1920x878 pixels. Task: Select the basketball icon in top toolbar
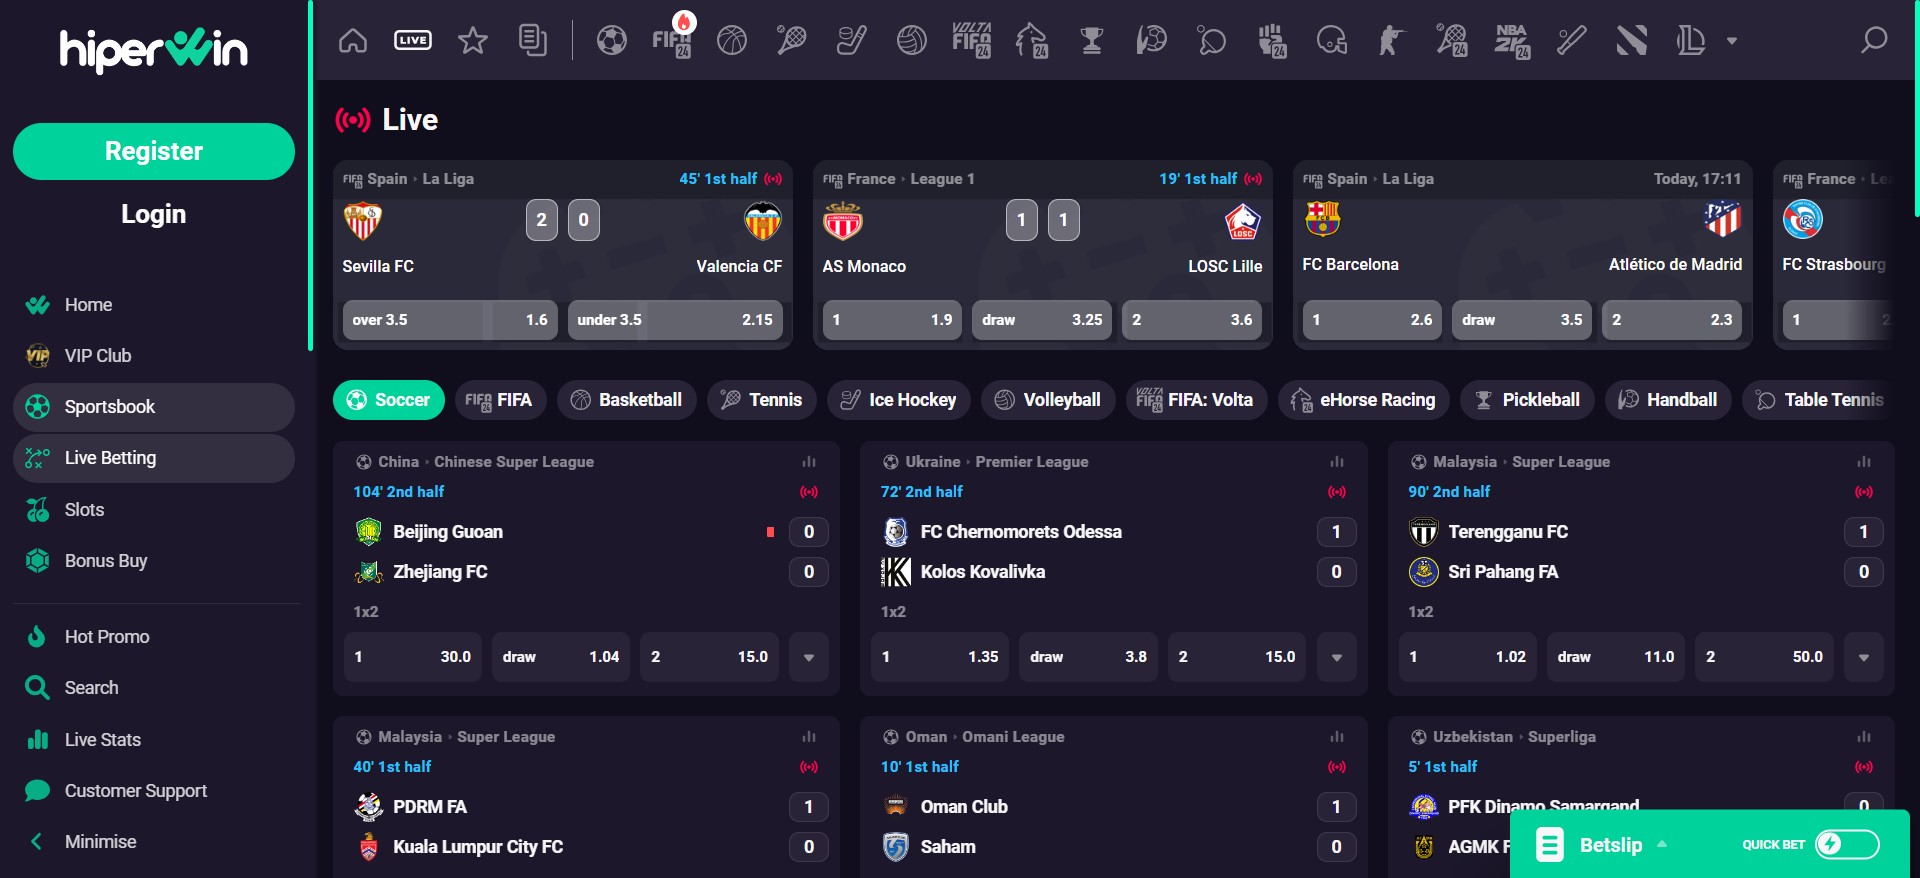(x=732, y=41)
